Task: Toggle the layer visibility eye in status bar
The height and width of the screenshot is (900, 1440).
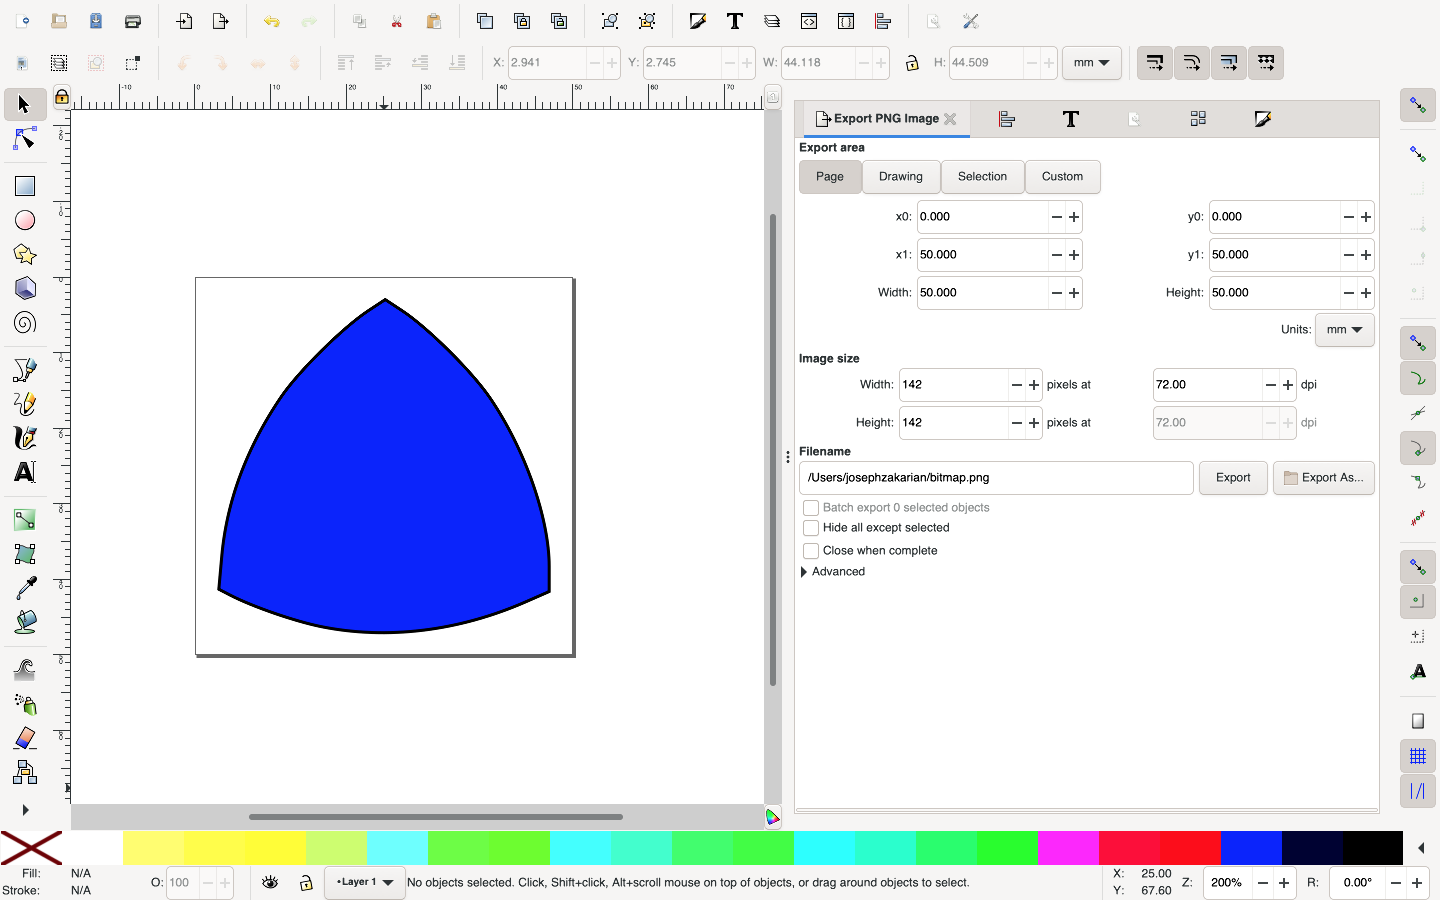Action: (269, 883)
